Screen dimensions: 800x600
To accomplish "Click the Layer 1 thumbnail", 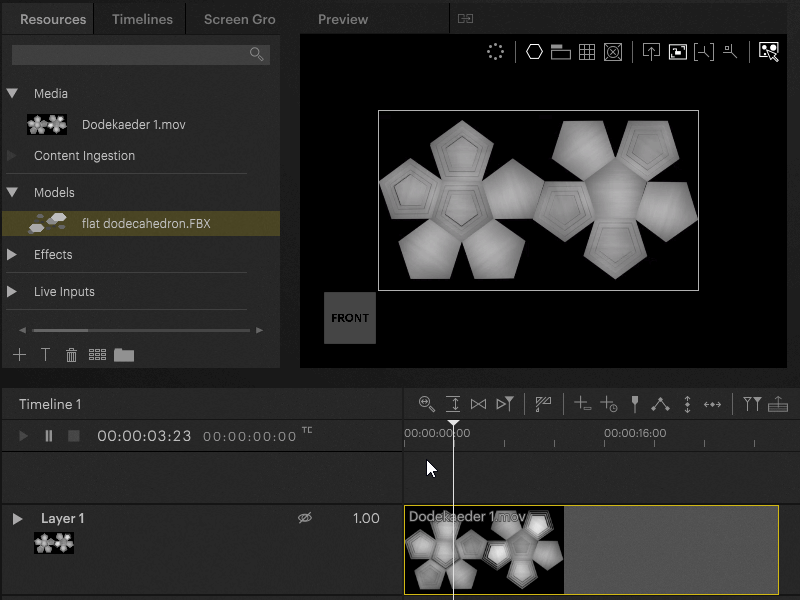I will pos(54,543).
